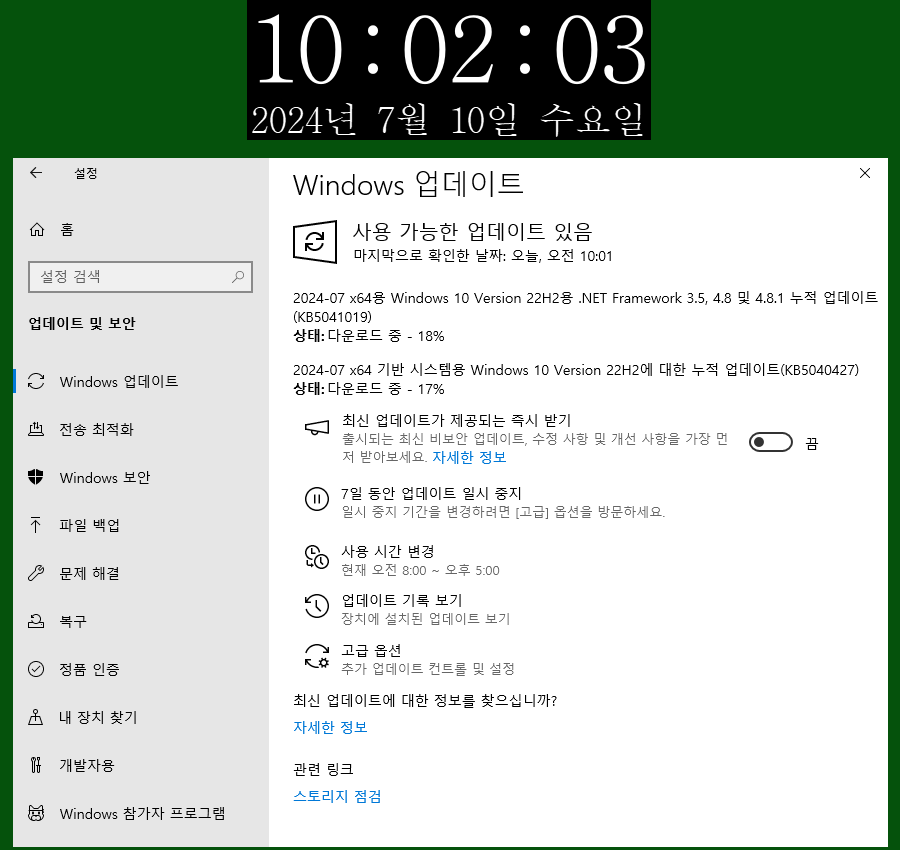Click the 관련 링크 heading

point(323,769)
